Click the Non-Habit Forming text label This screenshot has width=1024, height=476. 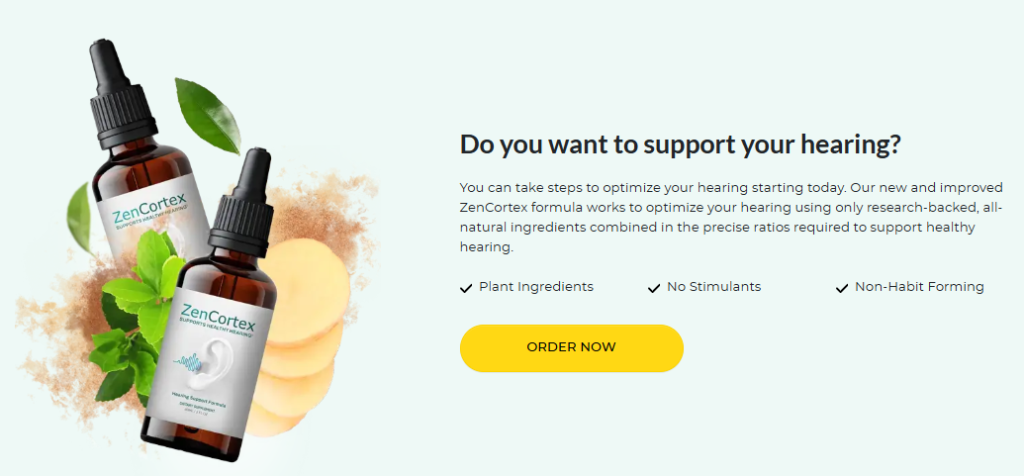919,287
